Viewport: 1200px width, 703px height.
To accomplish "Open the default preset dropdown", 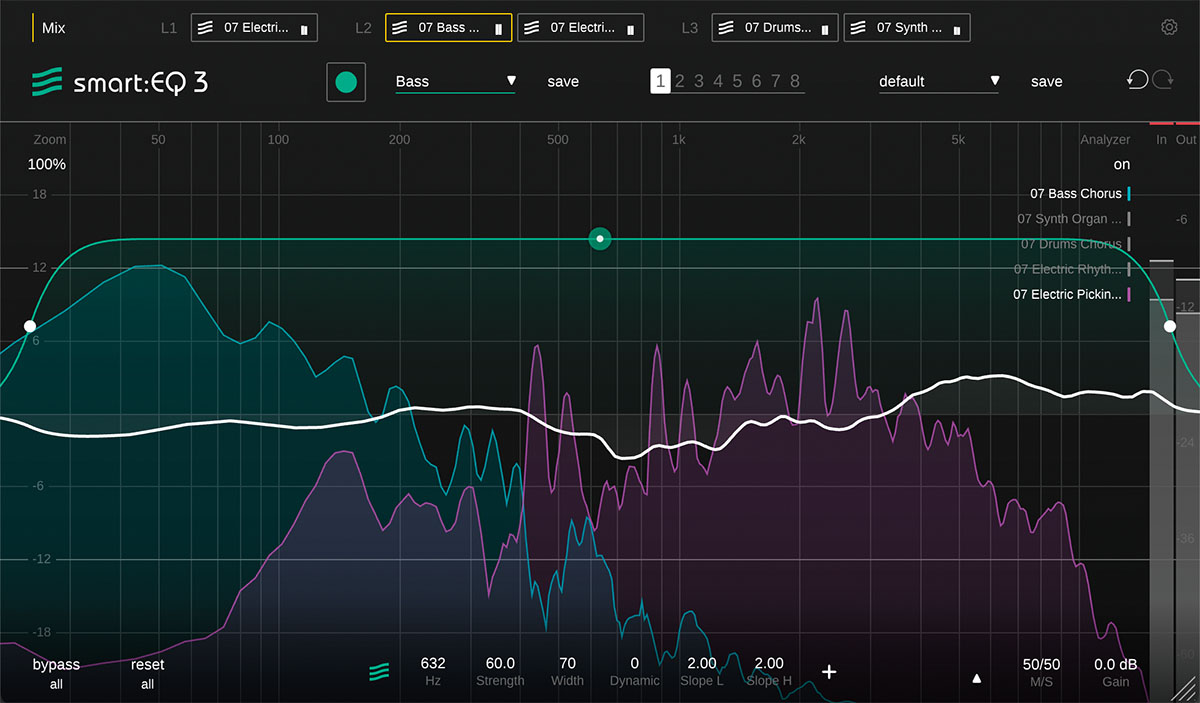I will 939,82.
